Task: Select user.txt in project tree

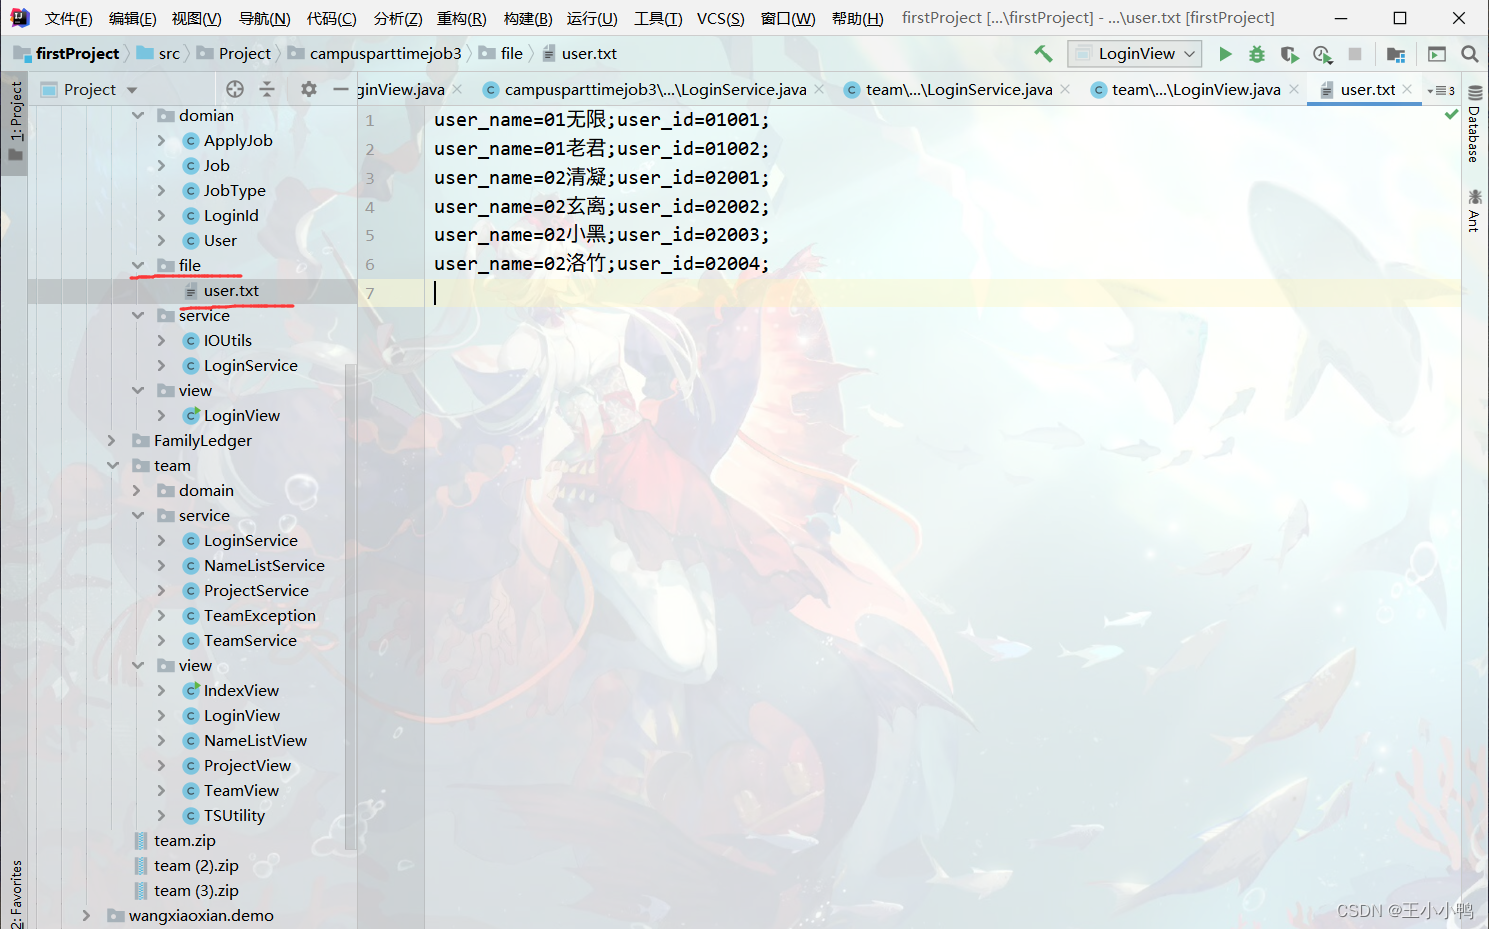Action: point(231,291)
